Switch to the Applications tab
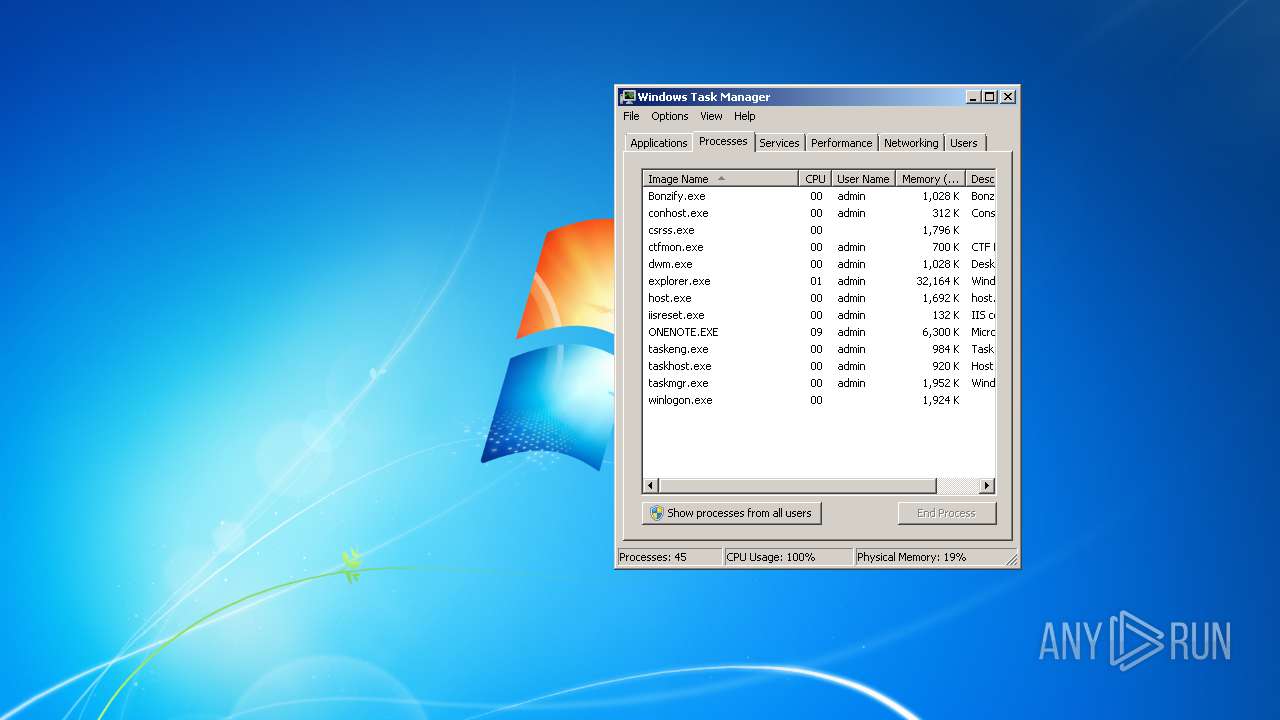 coord(659,143)
